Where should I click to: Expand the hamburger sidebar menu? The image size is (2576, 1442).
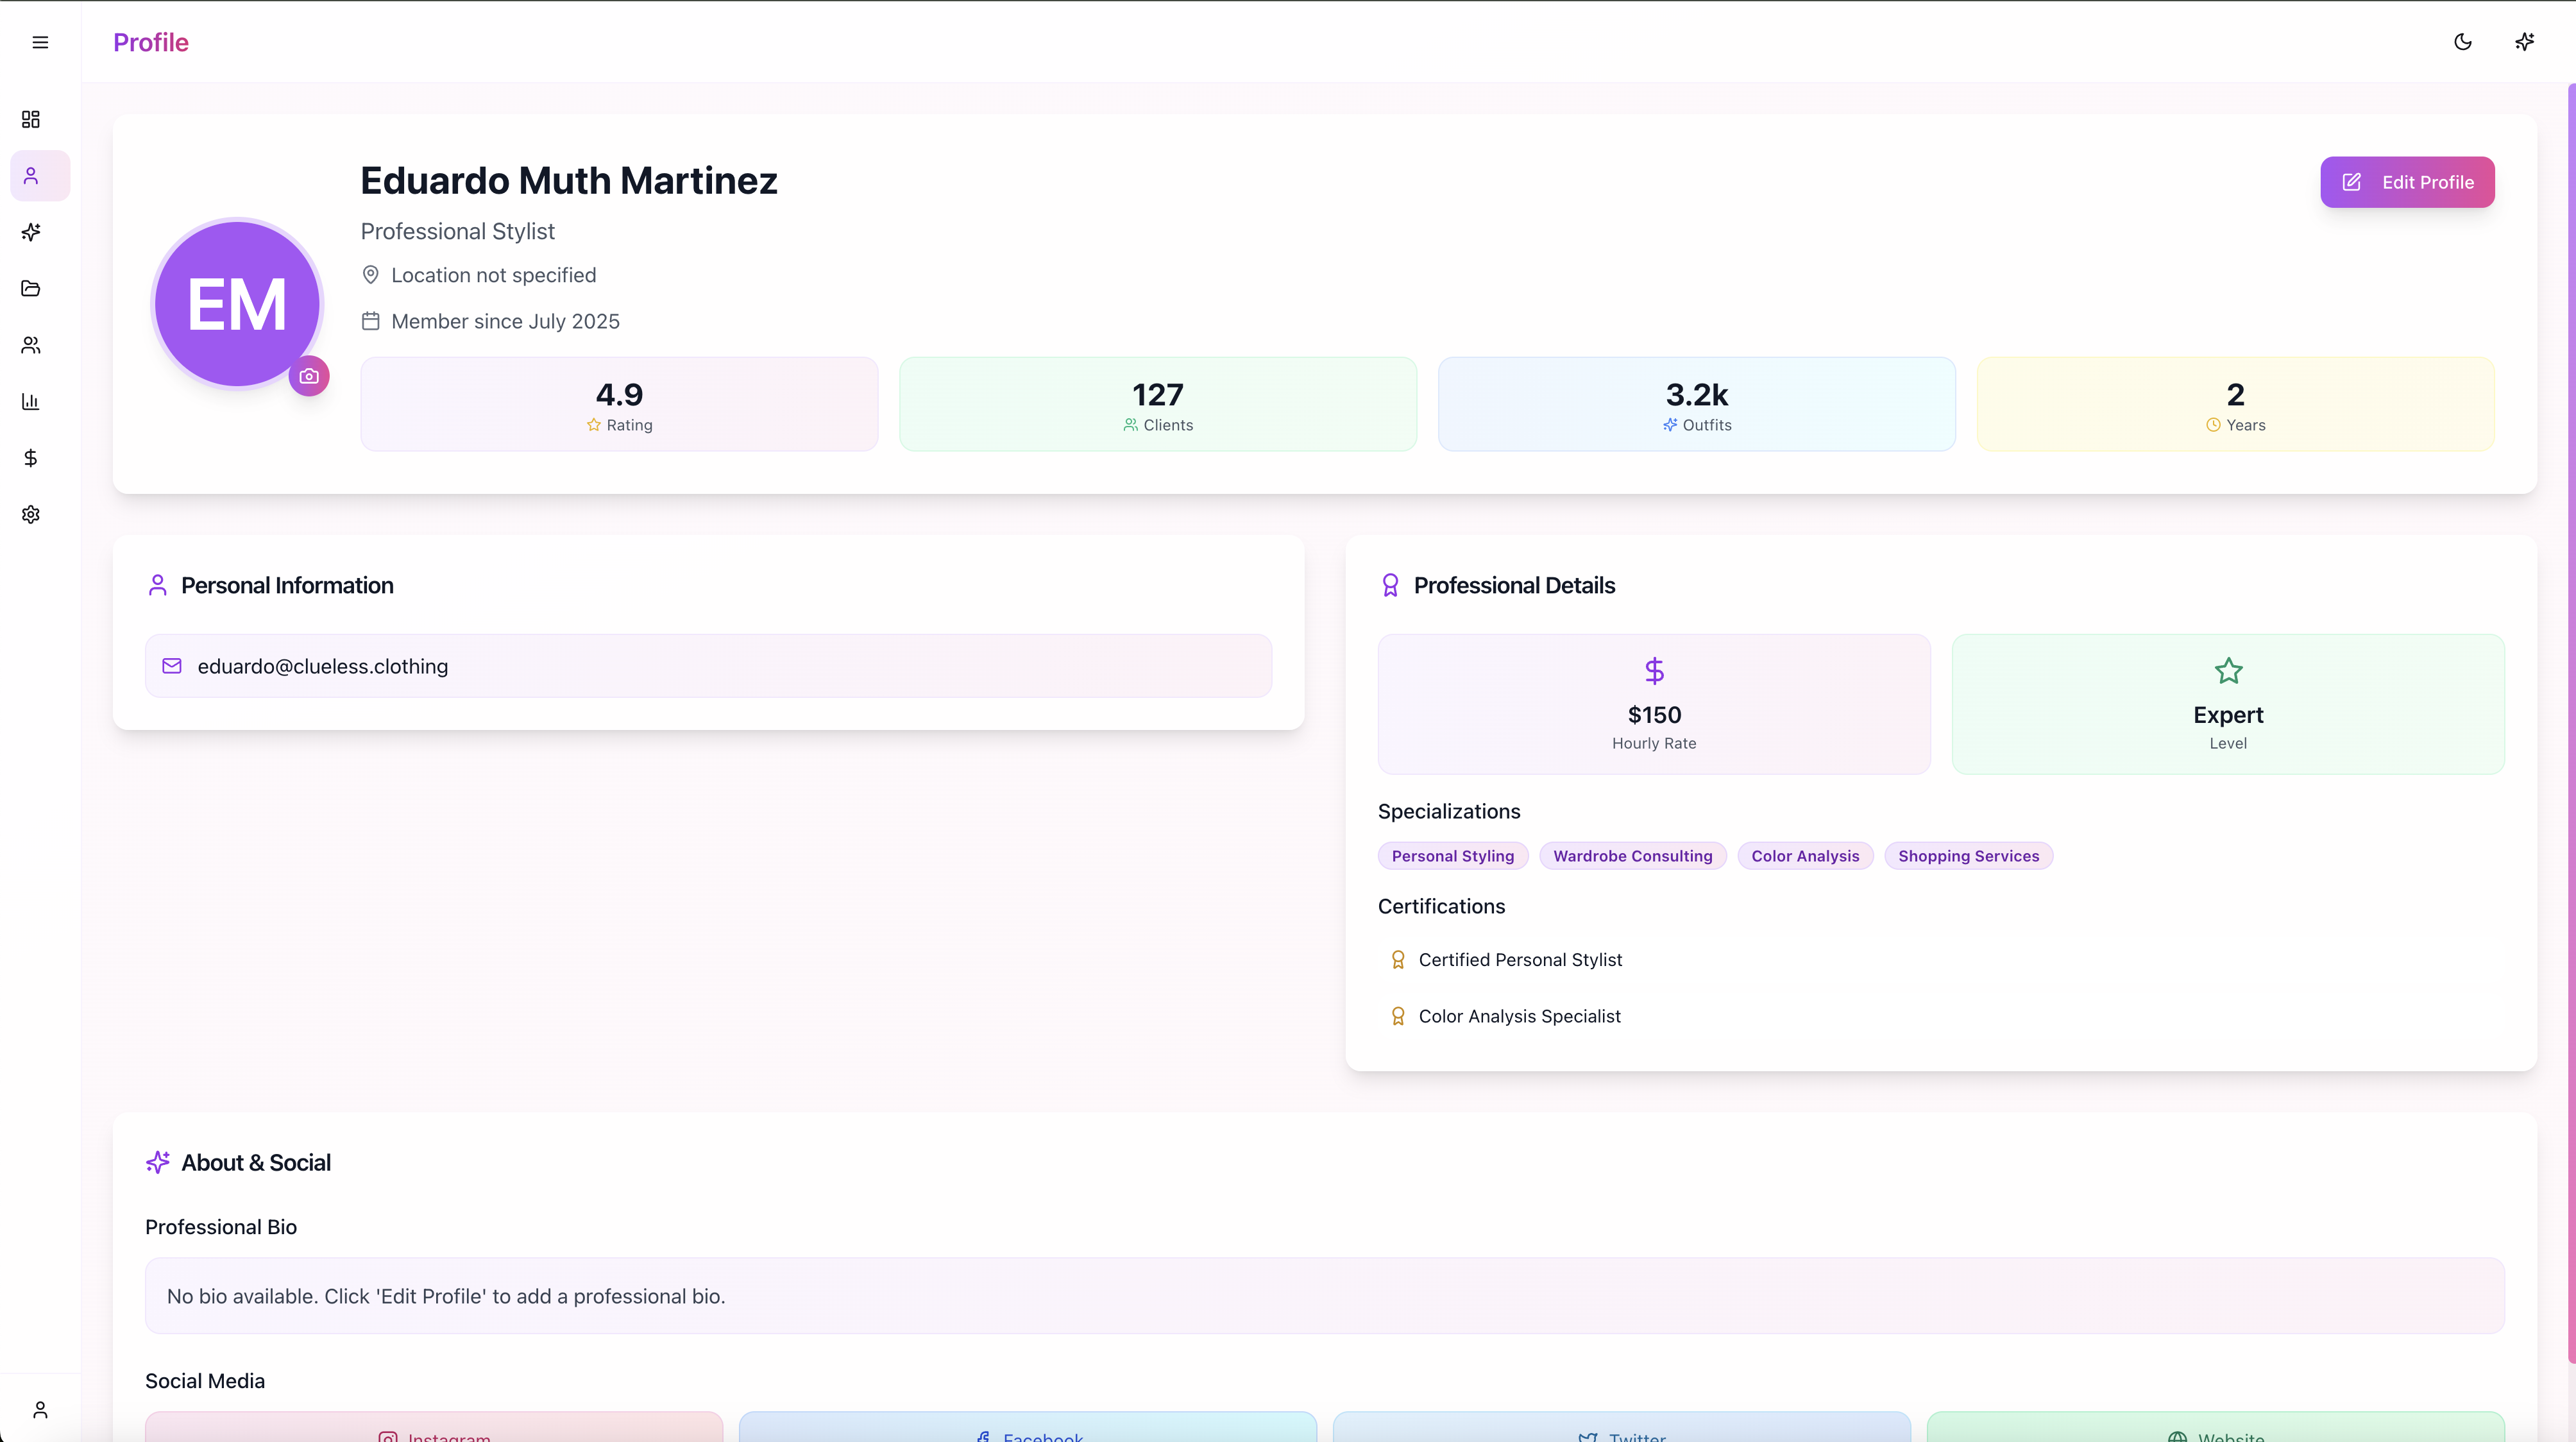tap(40, 42)
